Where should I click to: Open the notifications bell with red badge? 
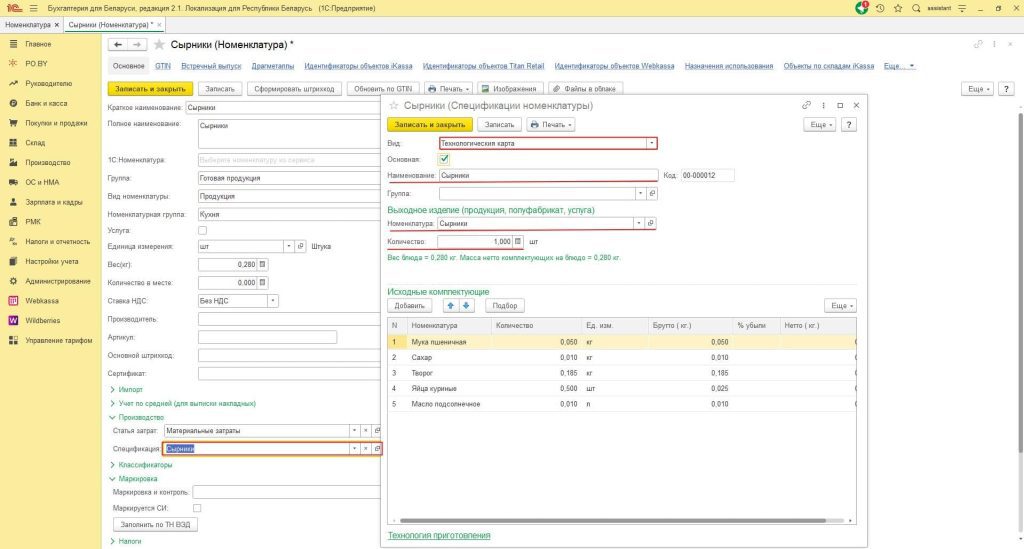click(862, 8)
